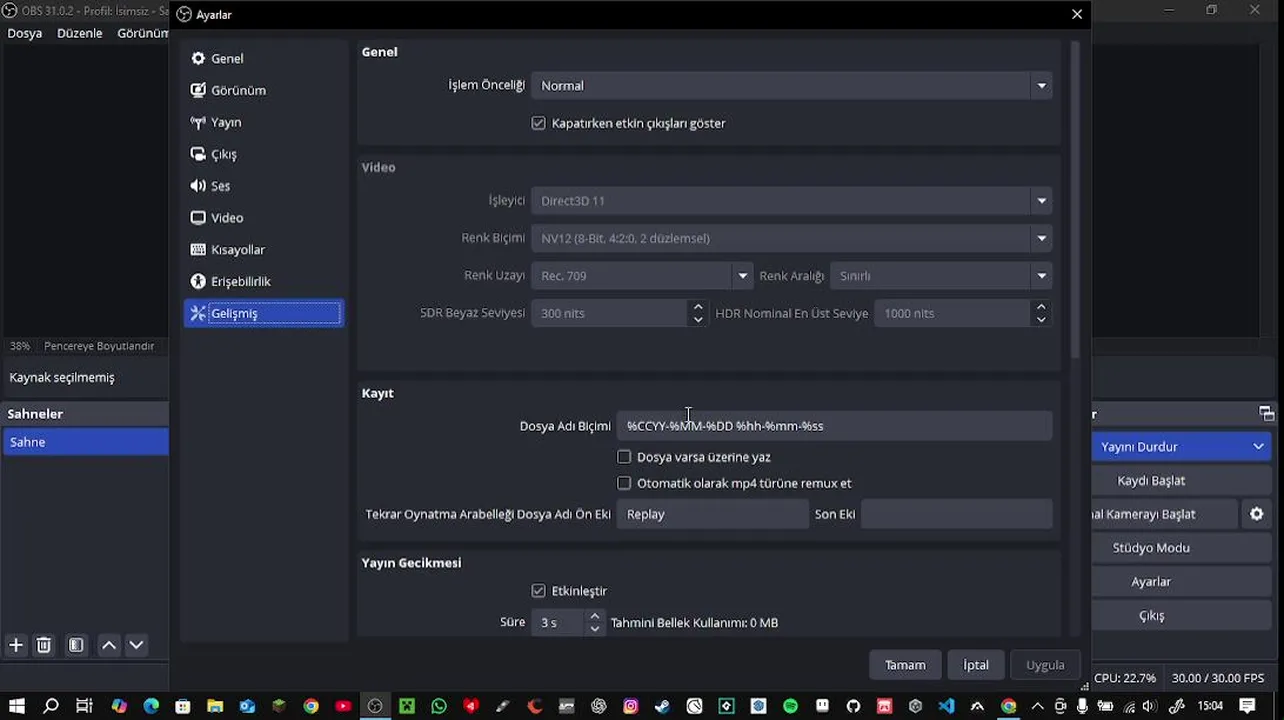Open the Renk Biçimi NV12 dropdown

point(791,238)
